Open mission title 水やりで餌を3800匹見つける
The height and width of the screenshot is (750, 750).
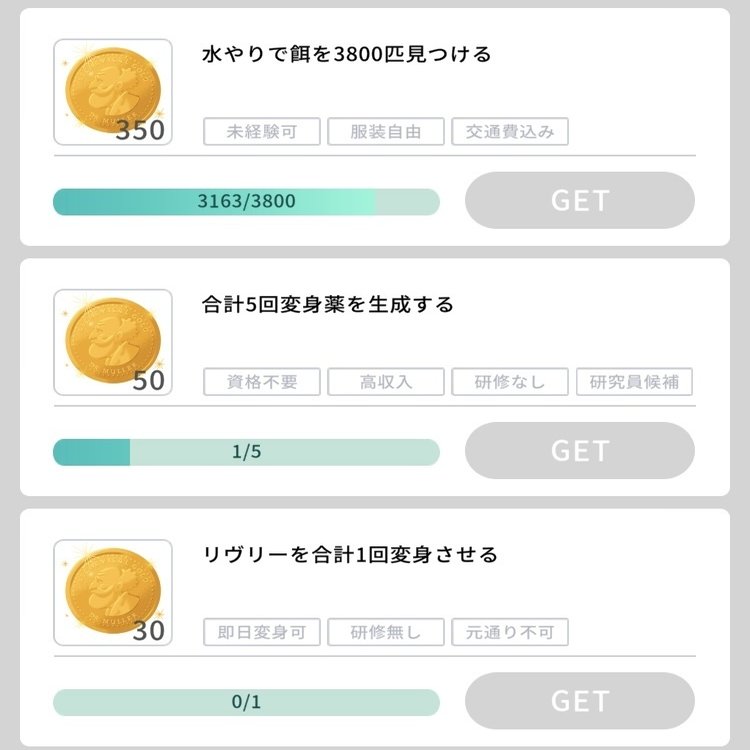[x=347, y=55]
